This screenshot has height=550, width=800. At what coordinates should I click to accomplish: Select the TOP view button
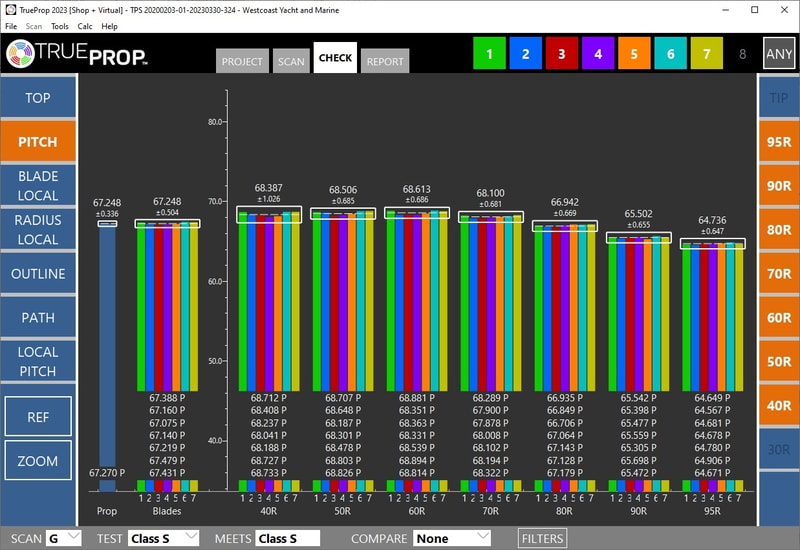[37, 98]
